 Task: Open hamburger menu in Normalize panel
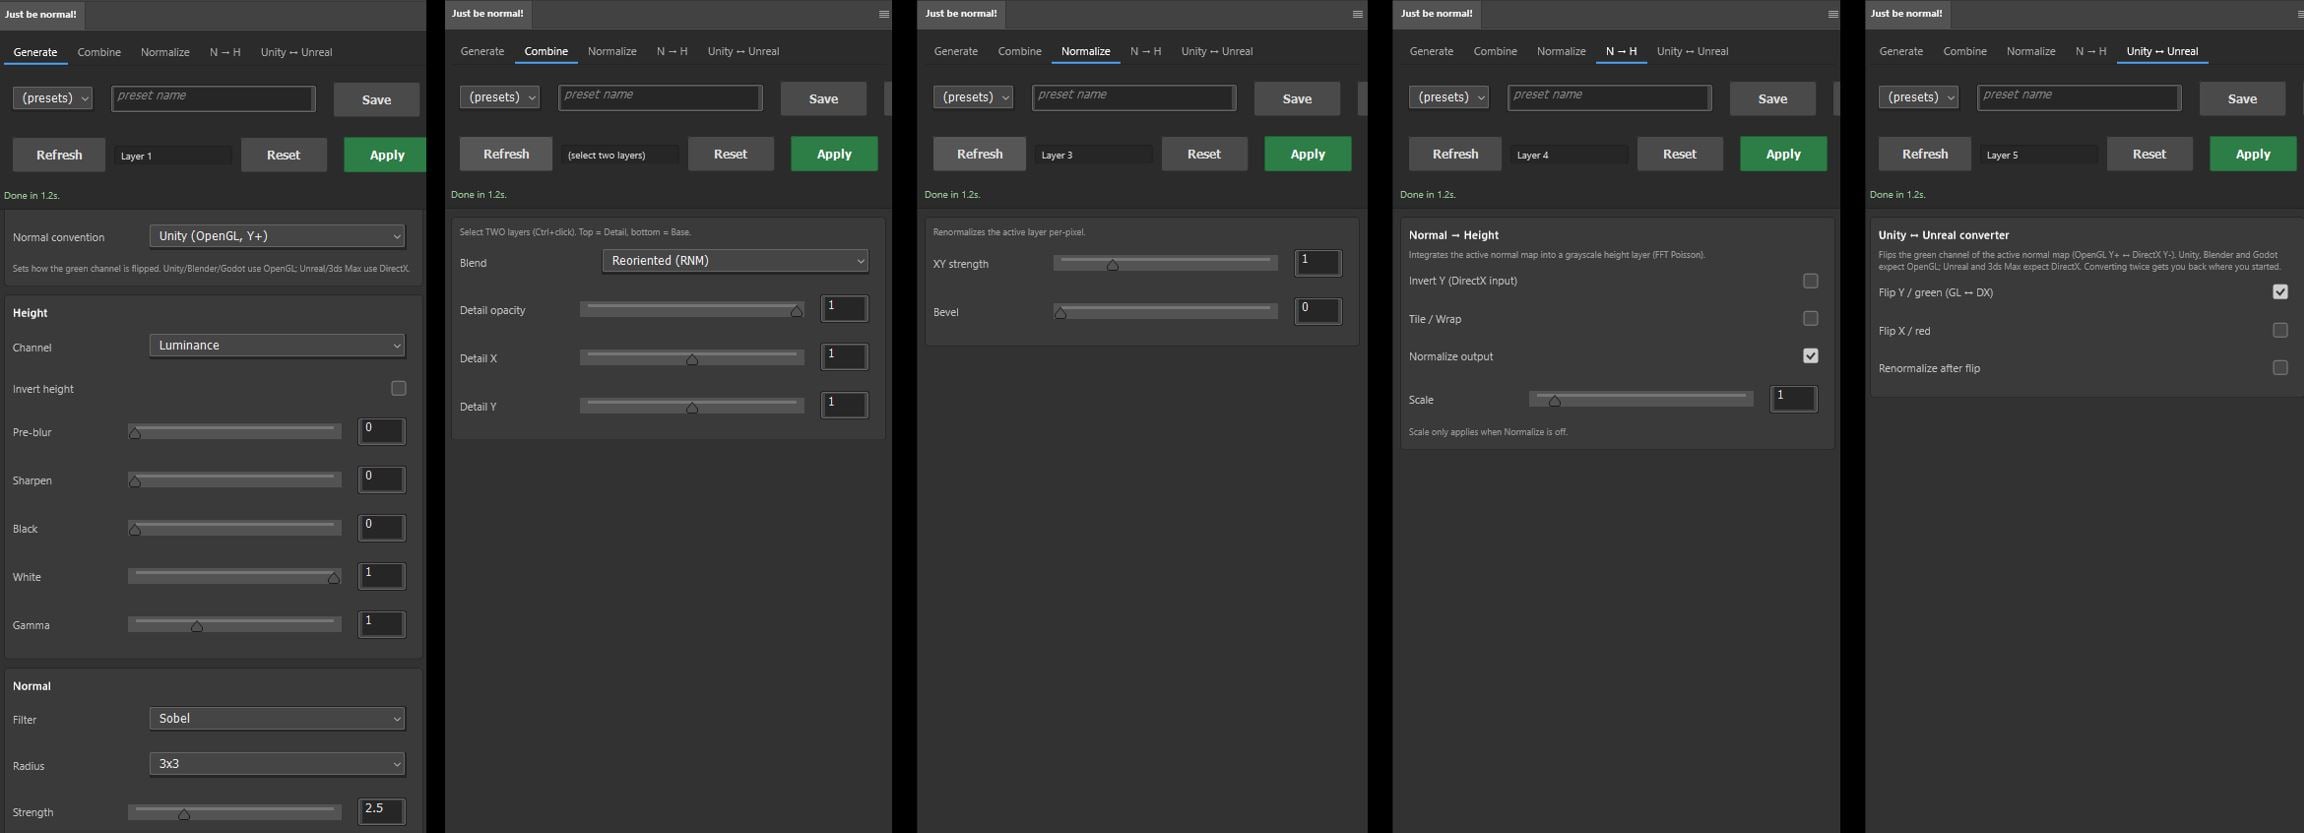1357,14
